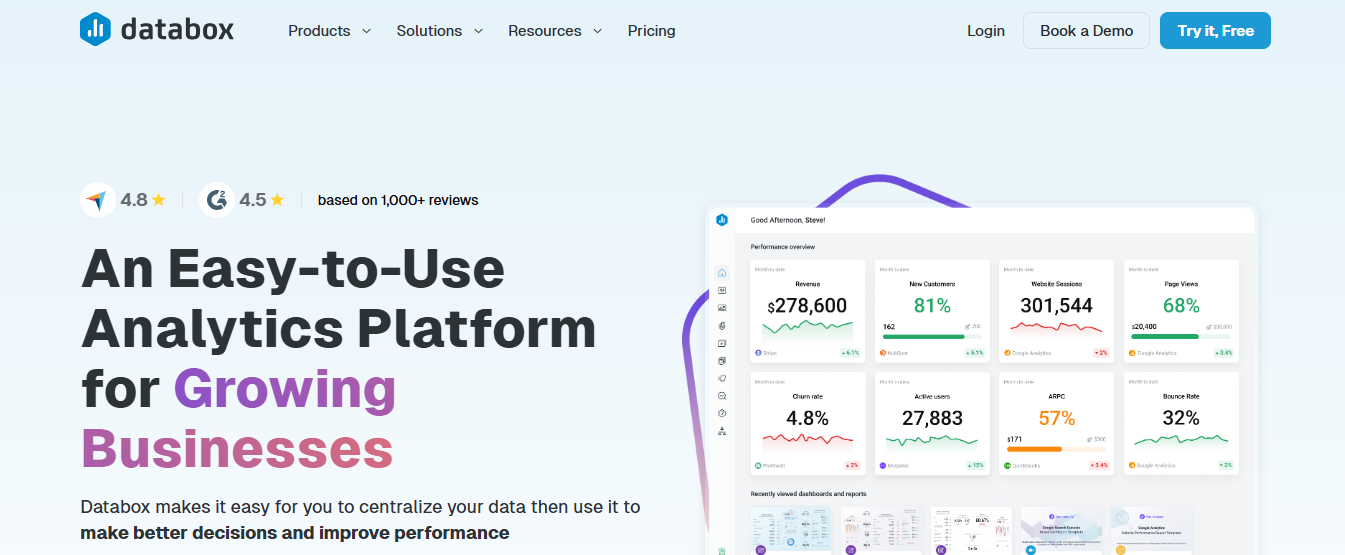
Task: Click the Databox icon above the dashboard sidebar
Action: coord(722,220)
